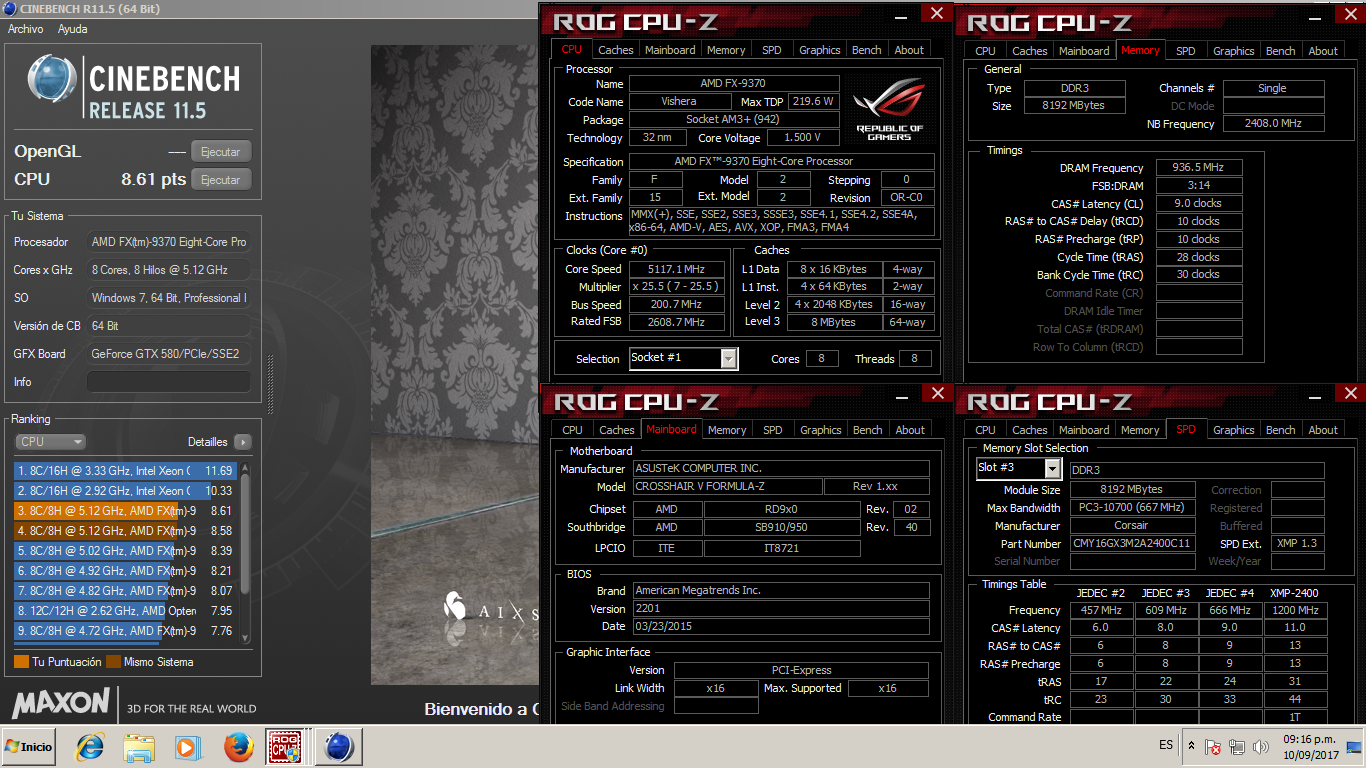Show hidden tray icons arrow
The image size is (1366, 768).
tap(1191, 746)
